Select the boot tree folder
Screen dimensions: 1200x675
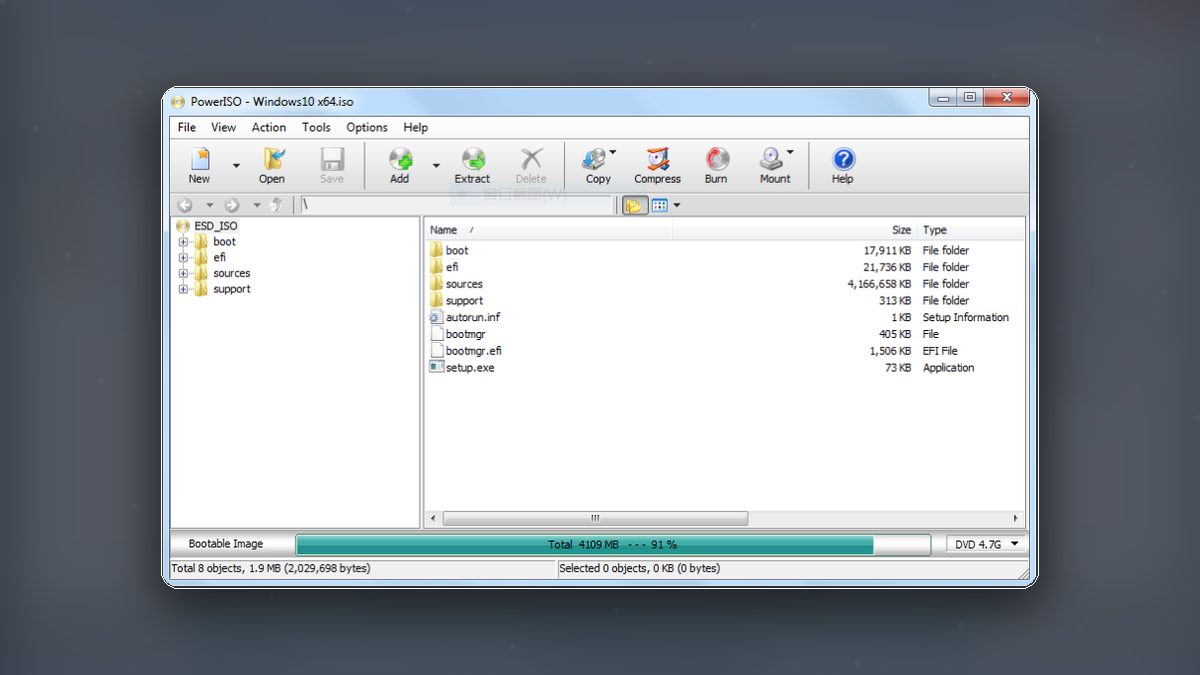[x=224, y=242]
